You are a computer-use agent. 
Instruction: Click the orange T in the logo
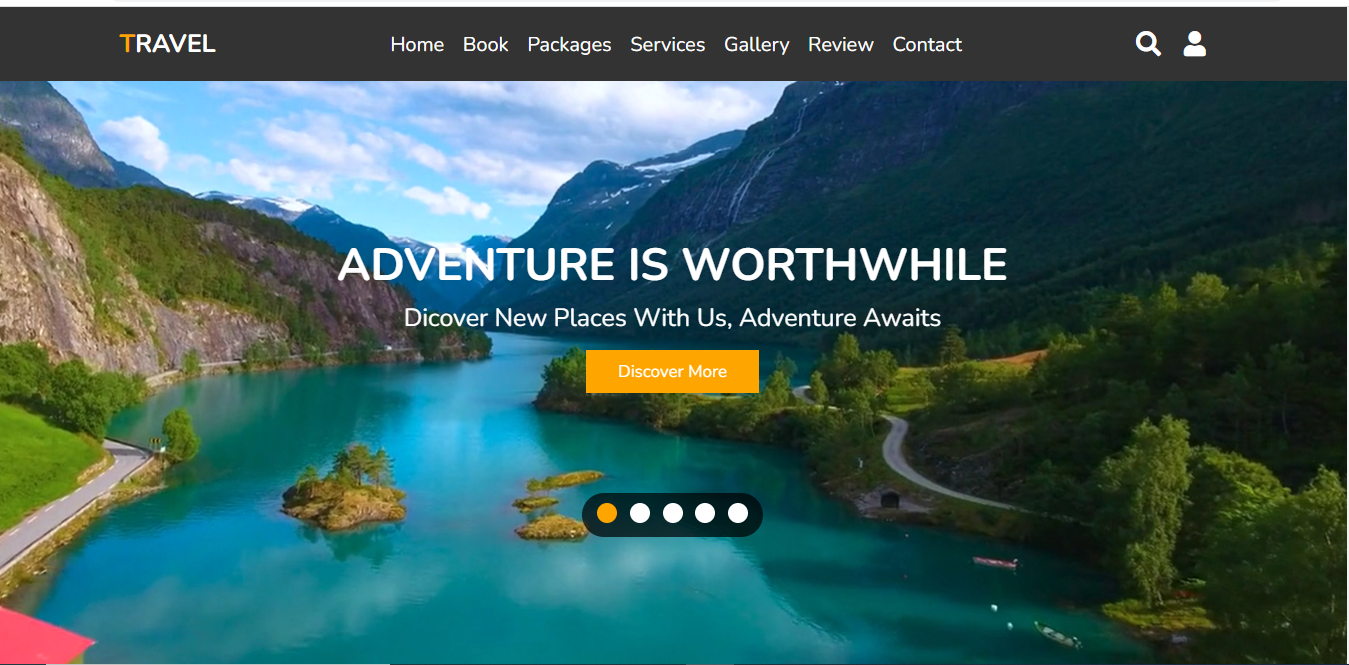point(126,44)
